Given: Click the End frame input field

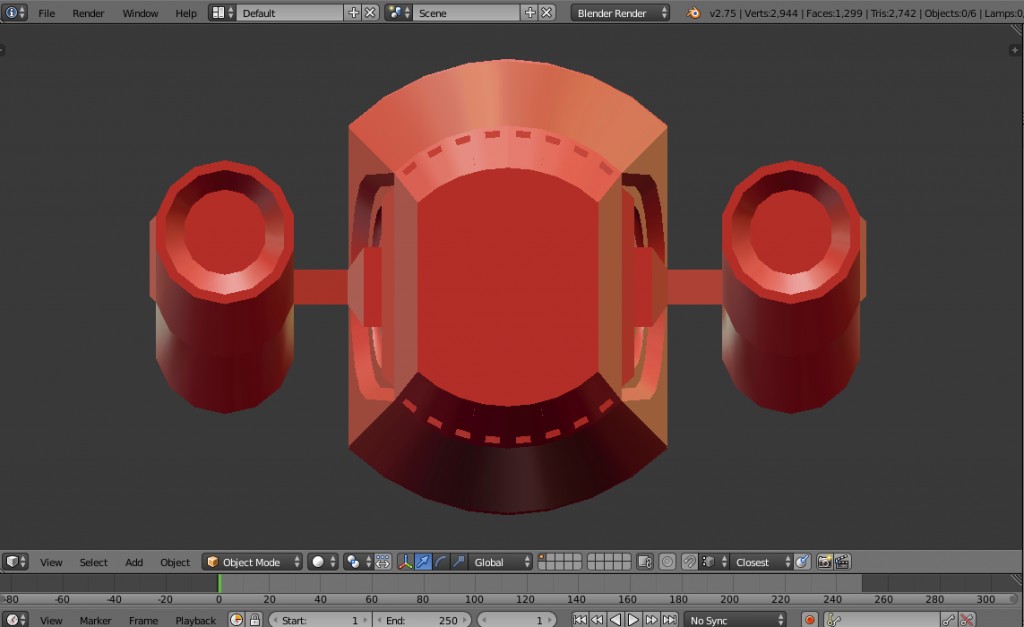Looking at the screenshot, I should point(420,620).
